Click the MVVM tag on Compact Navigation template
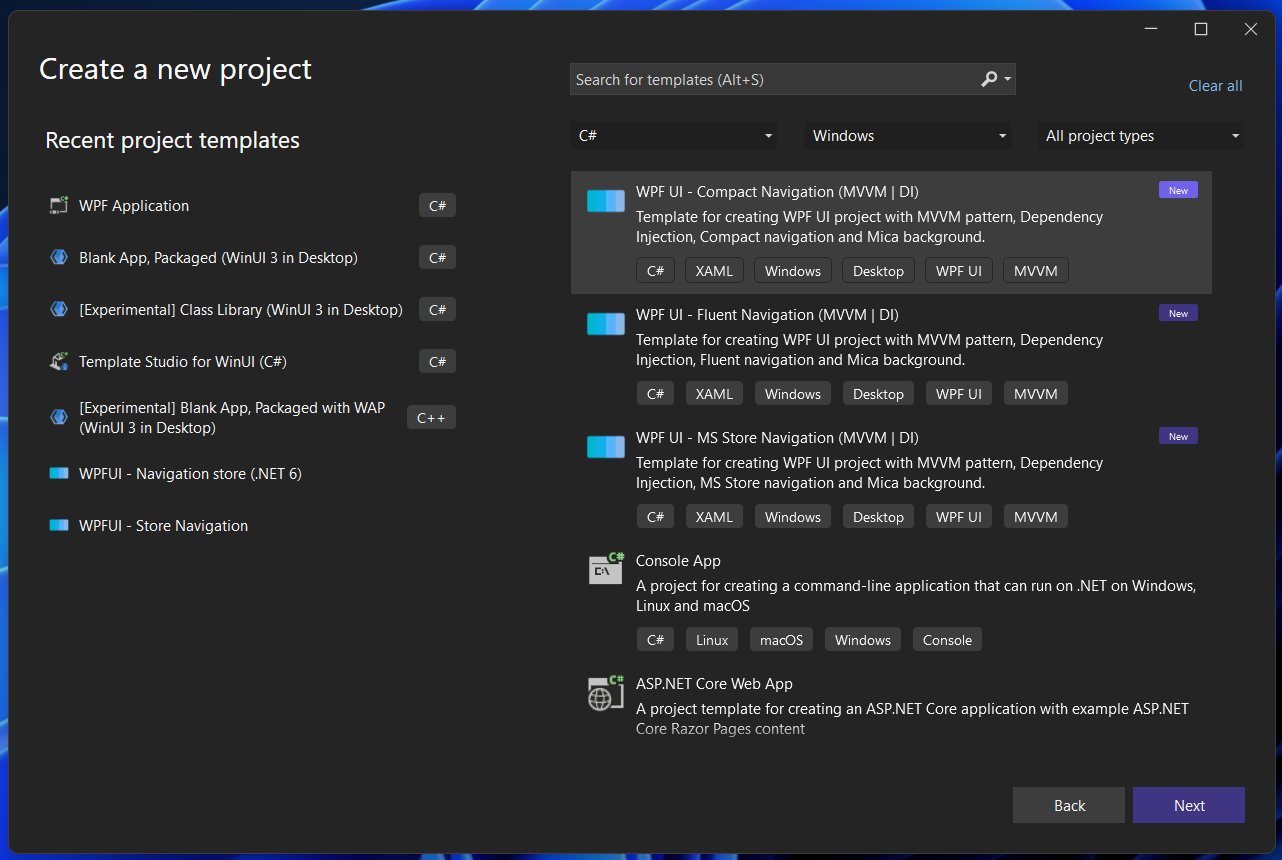Image resolution: width=1282 pixels, height=860 pixels. coord(1035,270)
